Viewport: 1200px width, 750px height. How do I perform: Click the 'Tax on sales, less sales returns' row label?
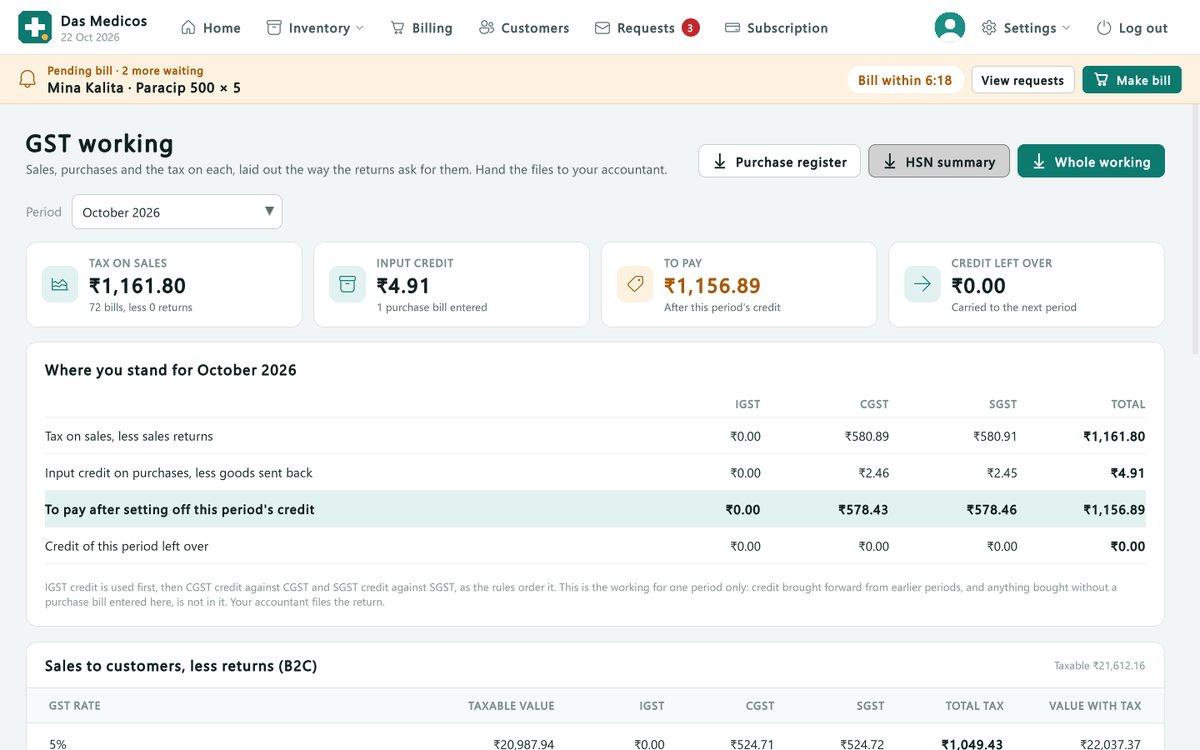(x=129, y=436)
